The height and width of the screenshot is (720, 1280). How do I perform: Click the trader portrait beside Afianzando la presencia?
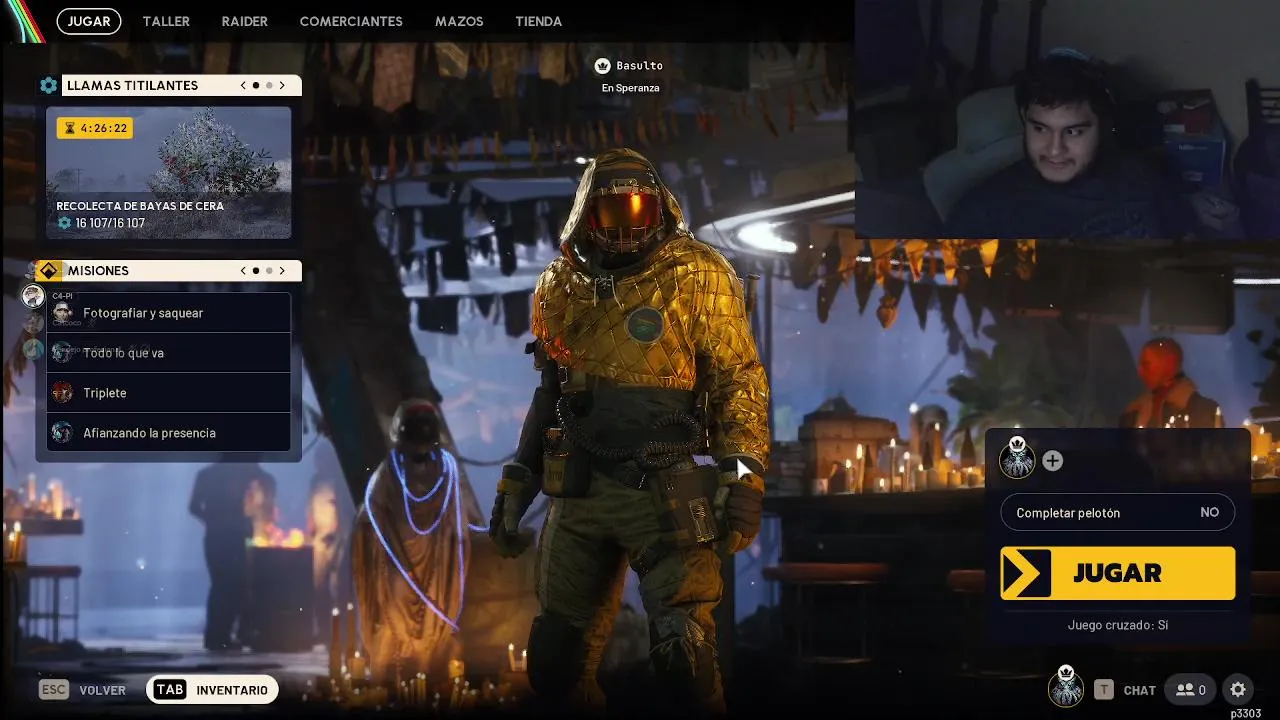tap(62, 432)
